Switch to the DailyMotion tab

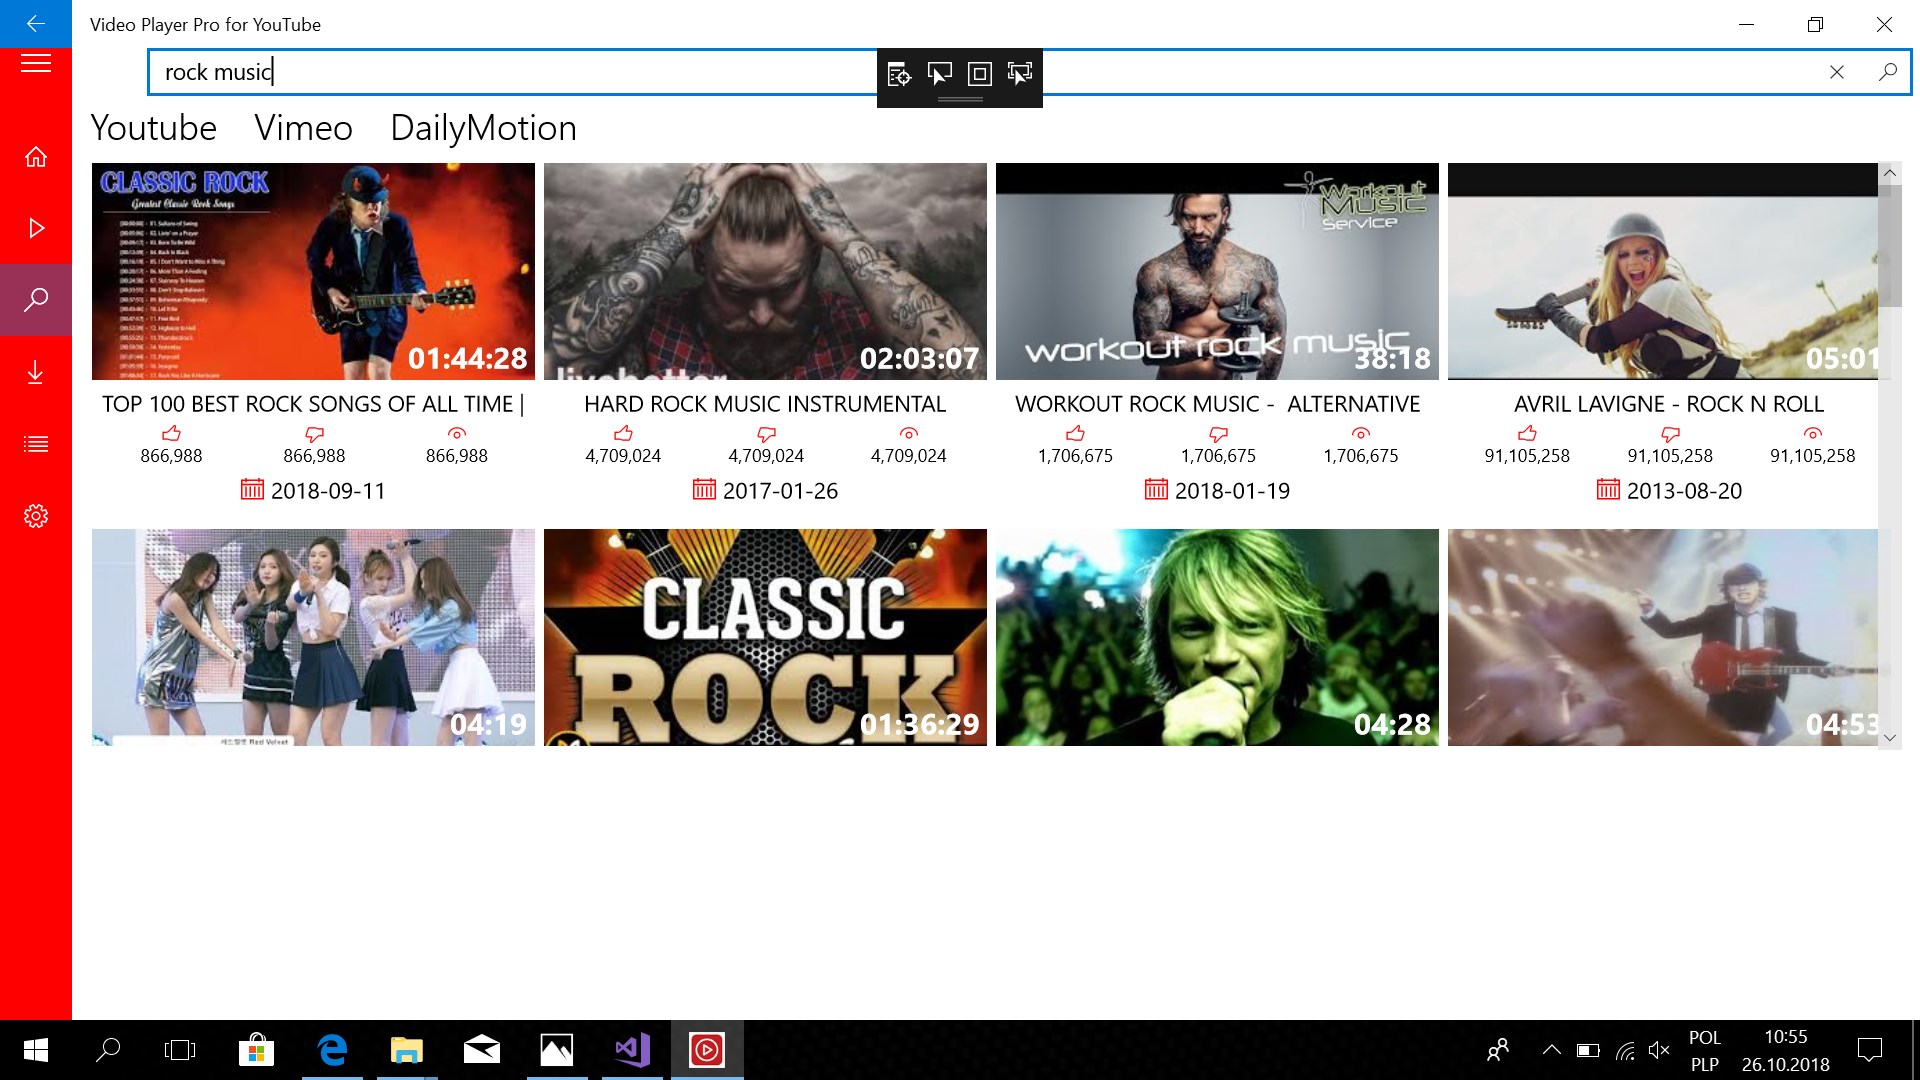(x=484, y=128)
